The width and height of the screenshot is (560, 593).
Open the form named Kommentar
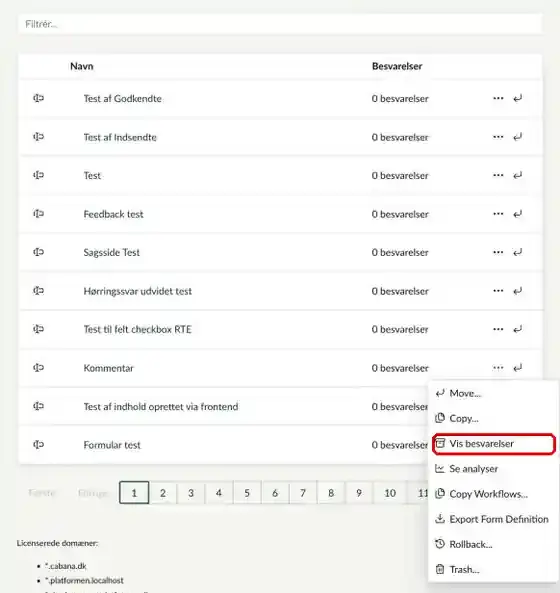[x=109, y=368]
